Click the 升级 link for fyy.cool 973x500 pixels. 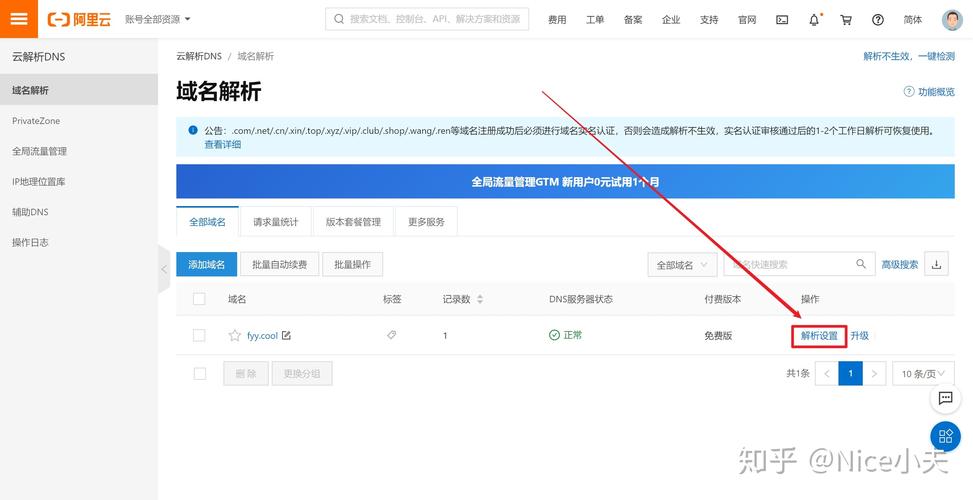(x=859, y=336)
